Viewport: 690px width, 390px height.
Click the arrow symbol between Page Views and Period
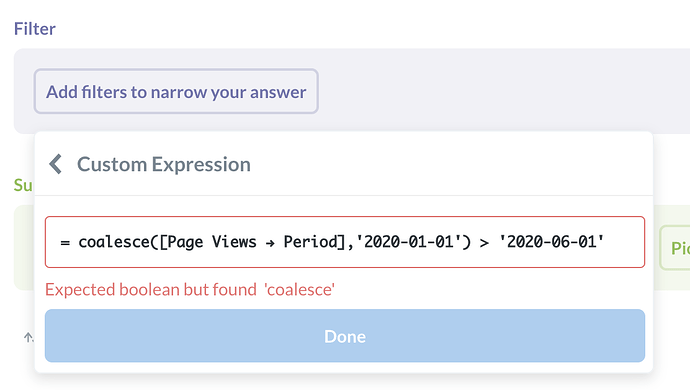(270, 243)
